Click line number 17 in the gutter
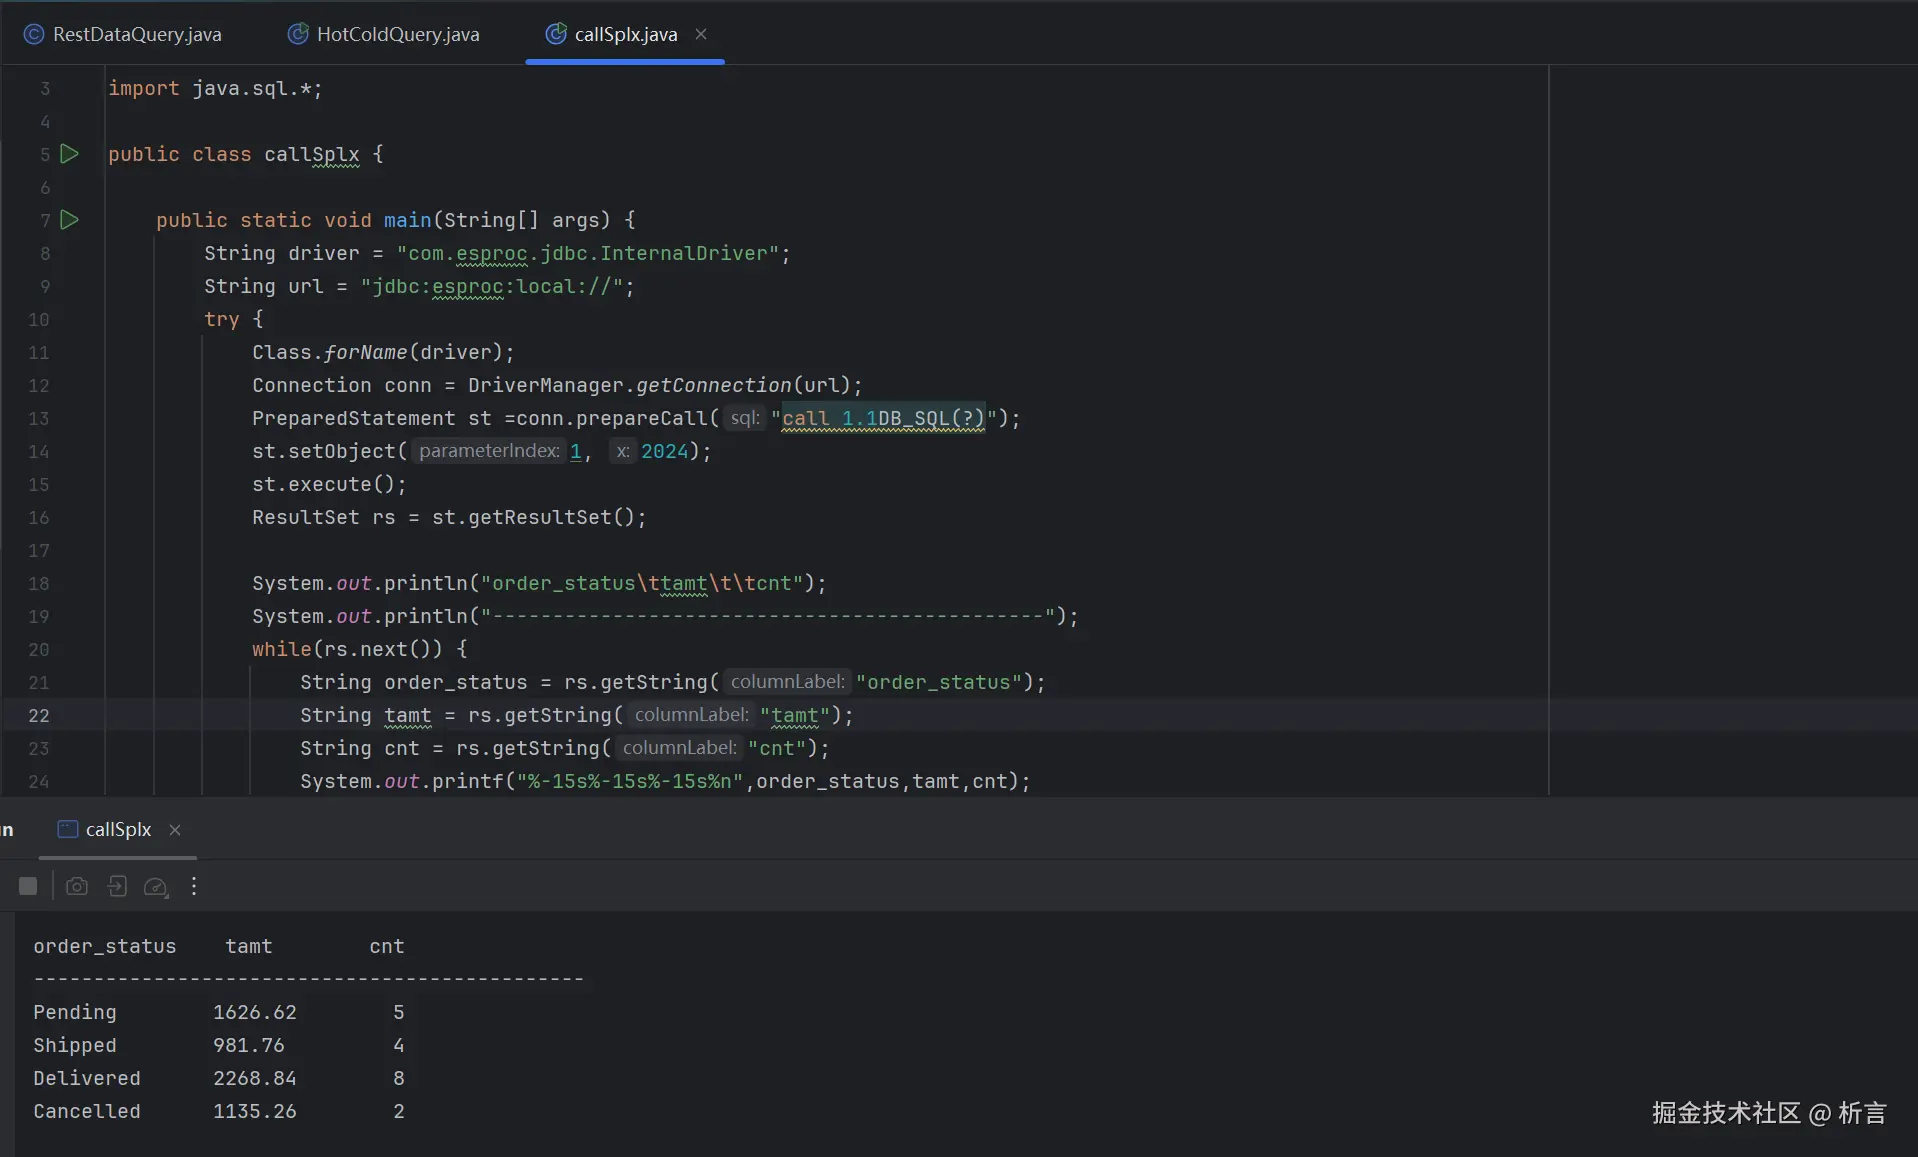1918x1157 pixels. click(x=38, y=550)
